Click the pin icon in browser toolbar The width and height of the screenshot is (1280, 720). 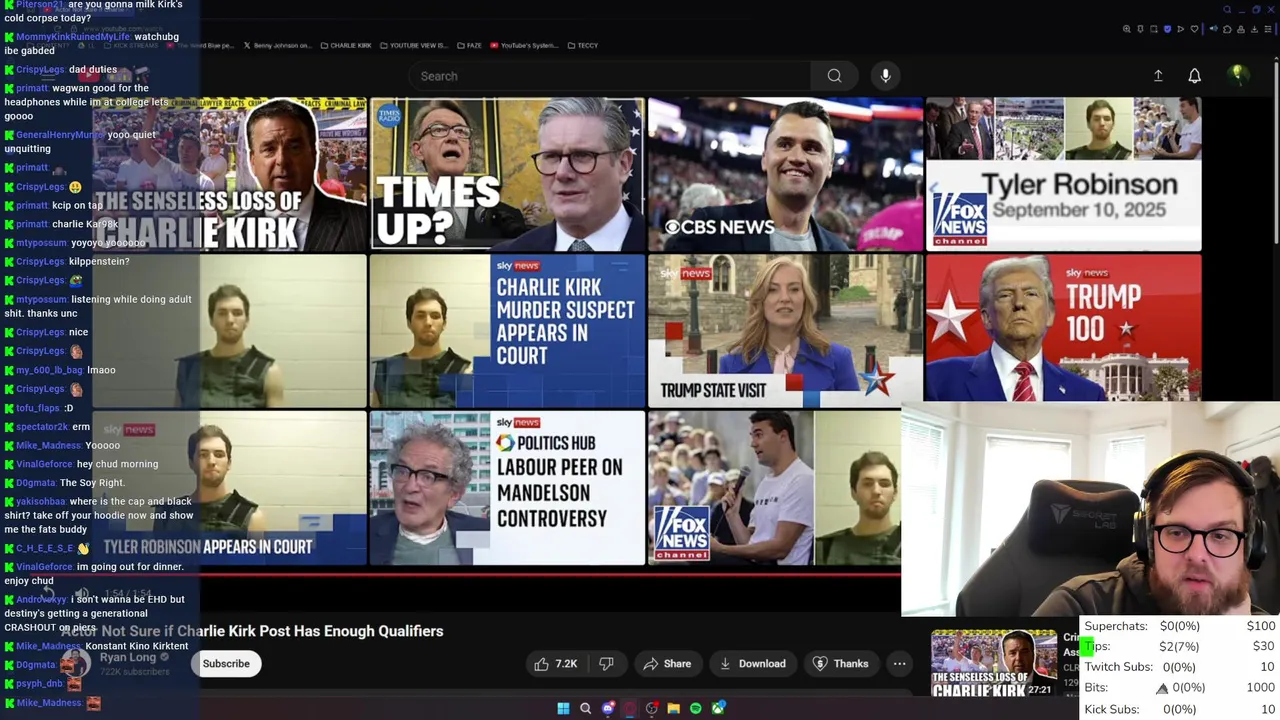(1140, 29)
